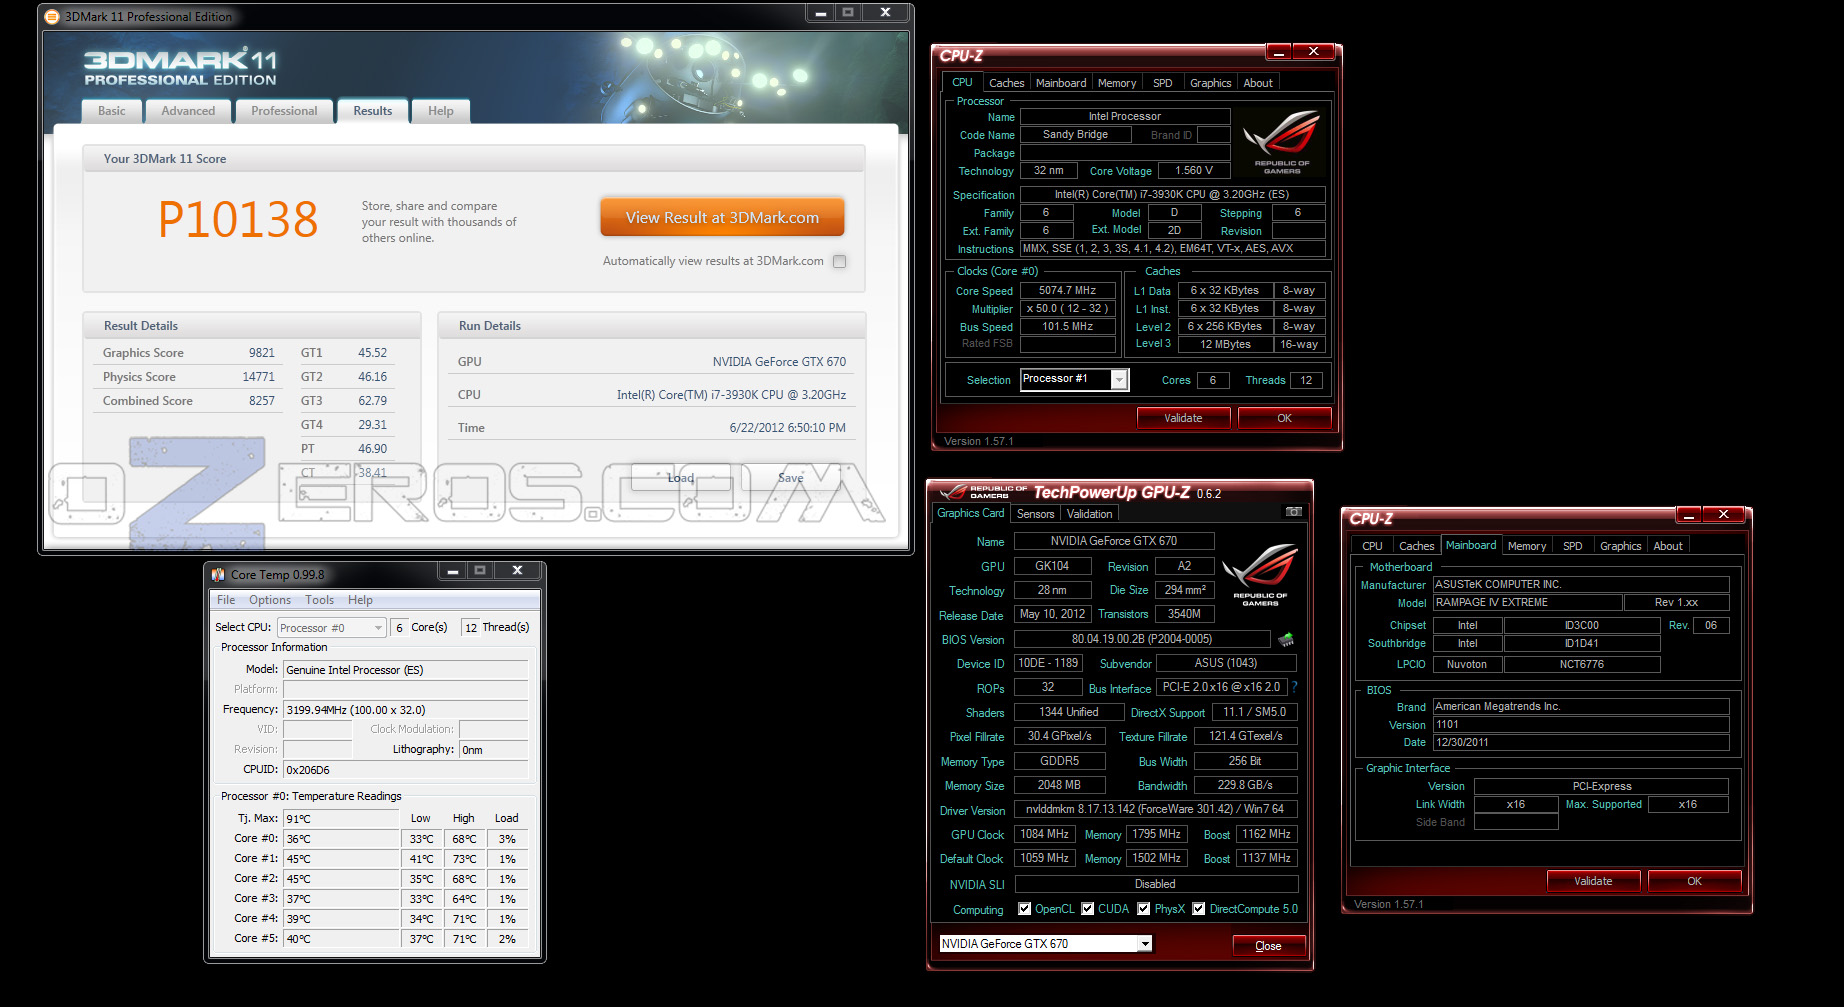The image size is (1844, 1007).
Task: Open Mainboard tab in the CPU-Z processor window
Action: pyautogui.click(x=1061, y=83)
